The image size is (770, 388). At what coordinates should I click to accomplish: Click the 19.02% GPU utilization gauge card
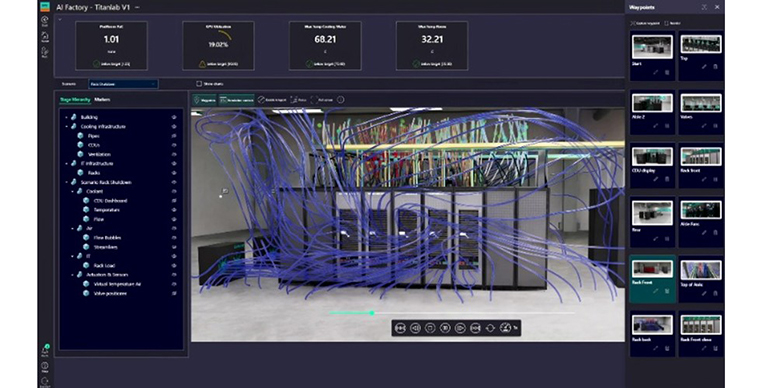pos(219,46)
